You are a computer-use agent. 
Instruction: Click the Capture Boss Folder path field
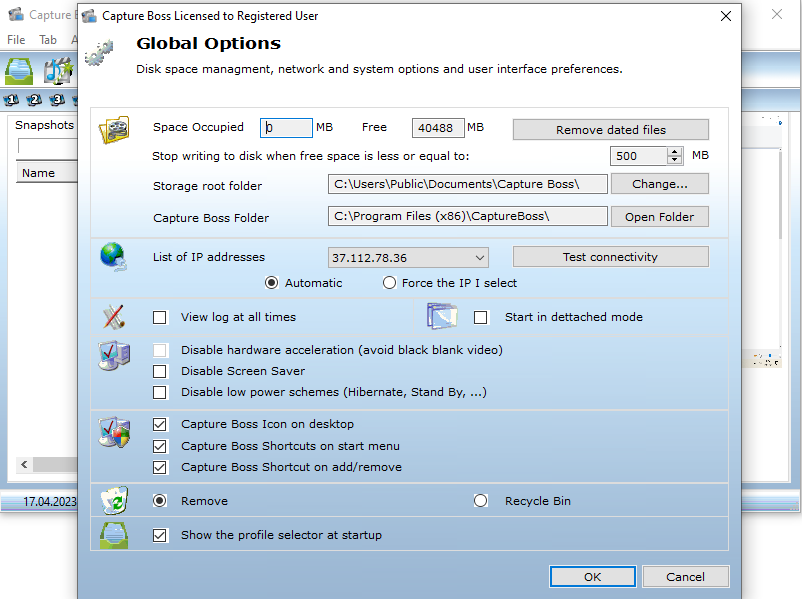pyautogui.click(x=467, y=216)
